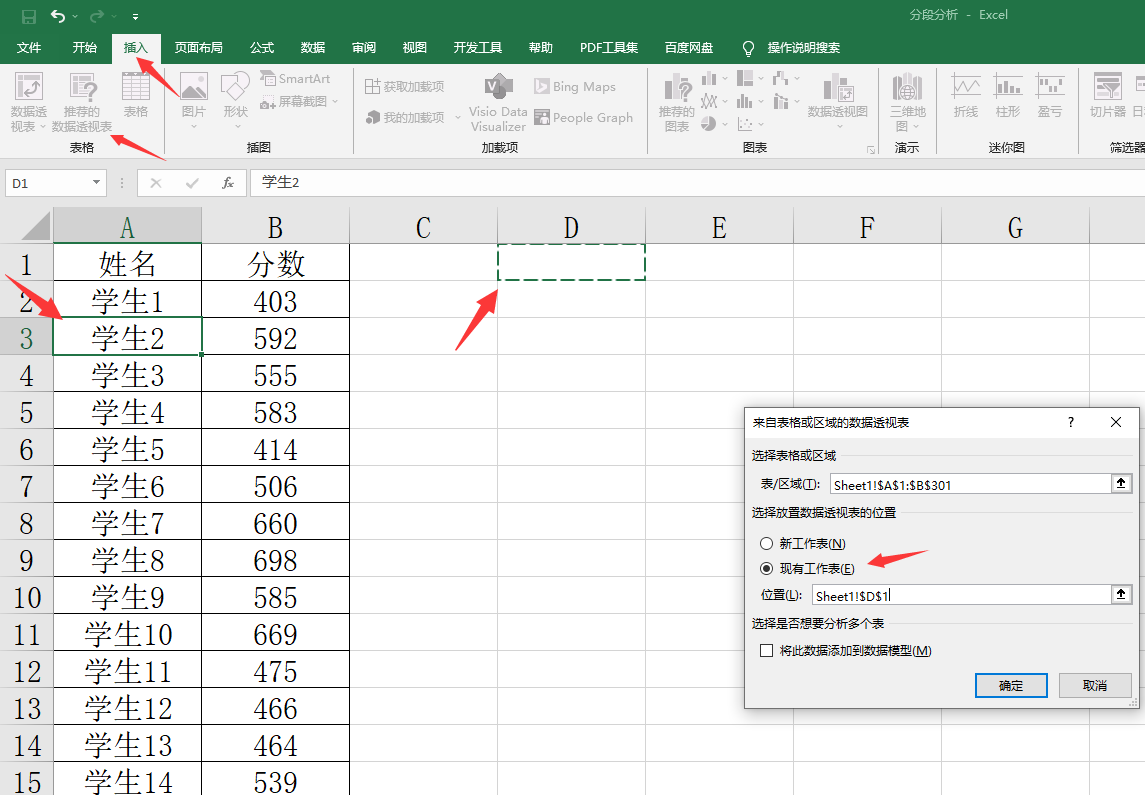Click the 确定 button
This screenshot has height=795, width=1145.
click(1011, 685)
